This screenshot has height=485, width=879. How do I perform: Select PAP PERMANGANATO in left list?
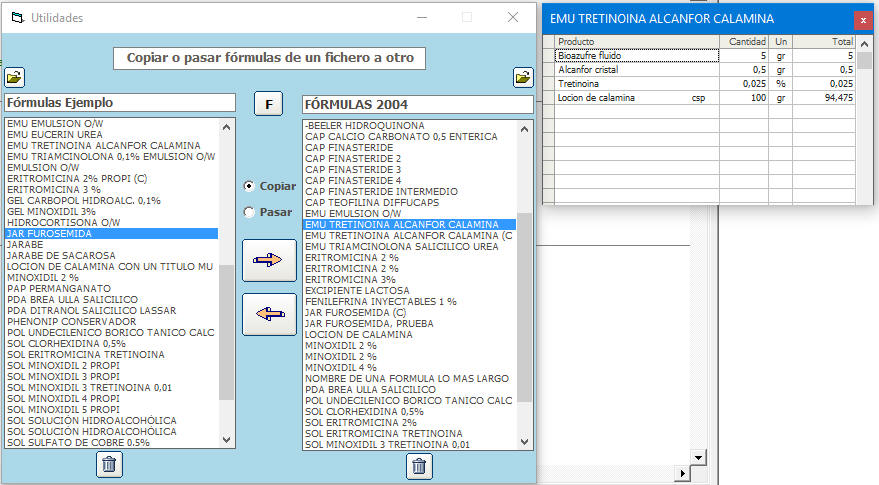click(x=112, y=289)
